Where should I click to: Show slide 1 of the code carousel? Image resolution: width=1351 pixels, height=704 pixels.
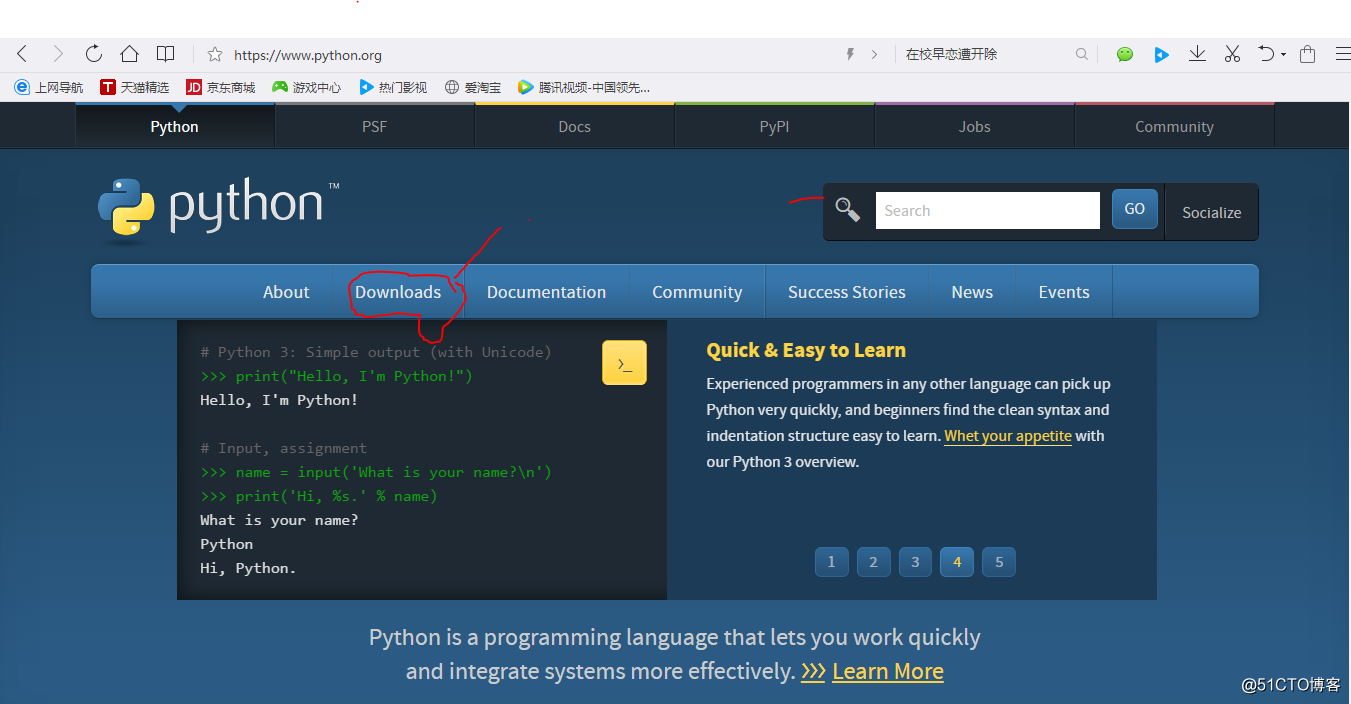(x=831, y=562)
